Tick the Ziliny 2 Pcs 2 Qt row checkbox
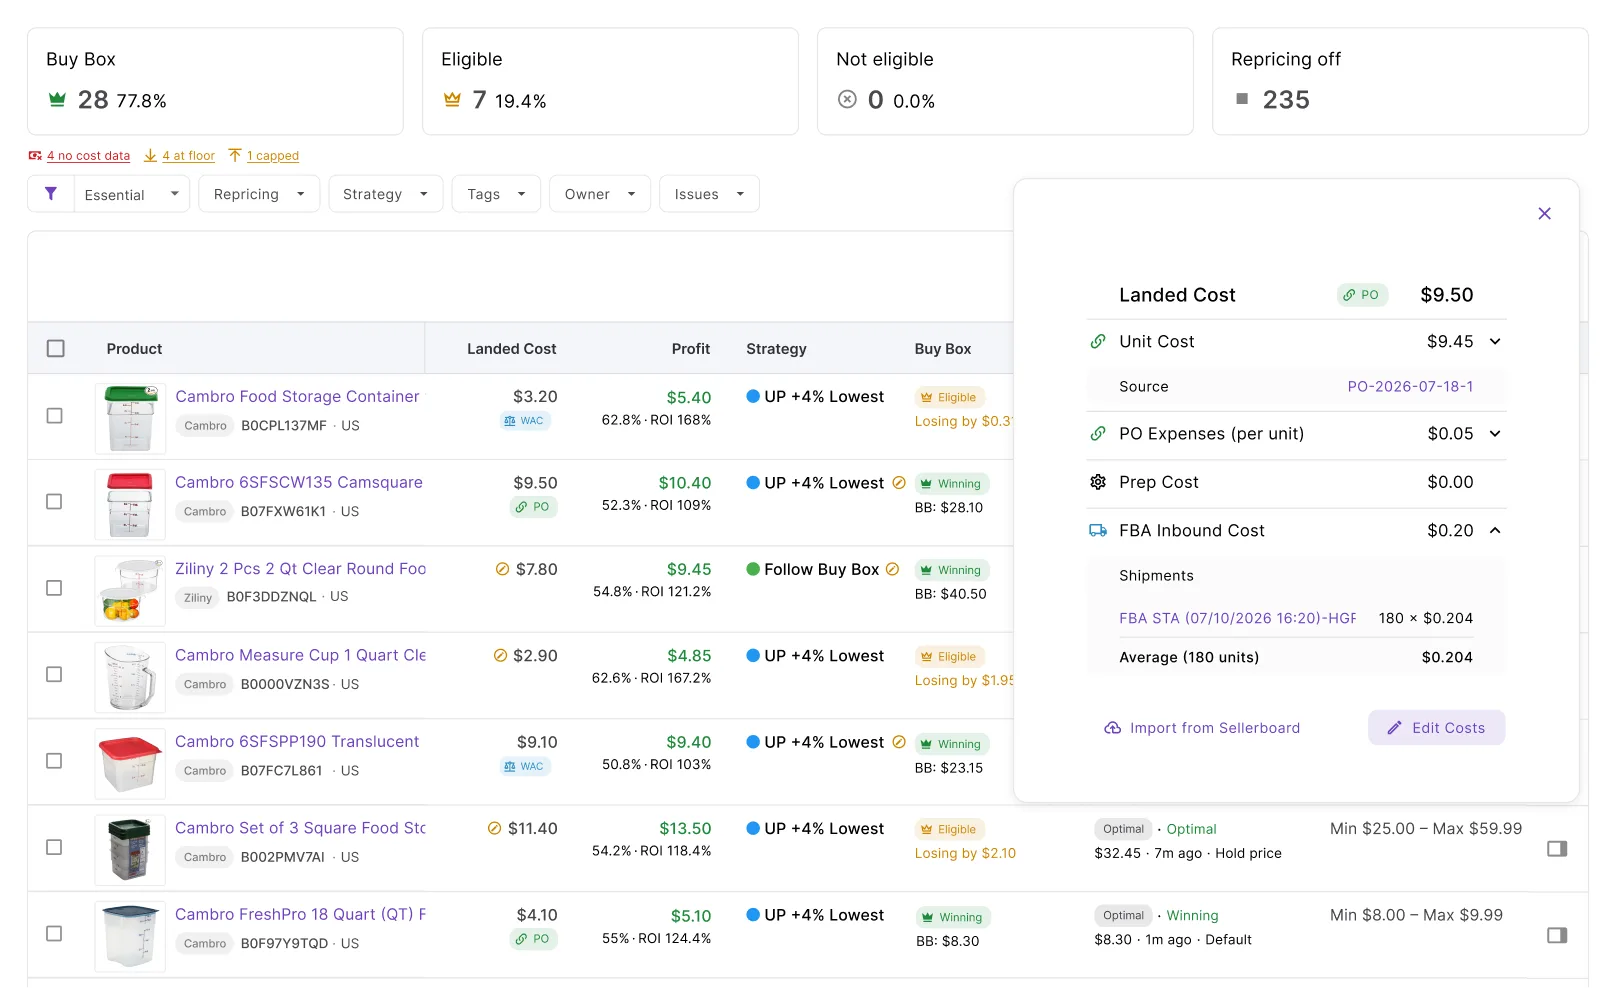 (55, 588)
